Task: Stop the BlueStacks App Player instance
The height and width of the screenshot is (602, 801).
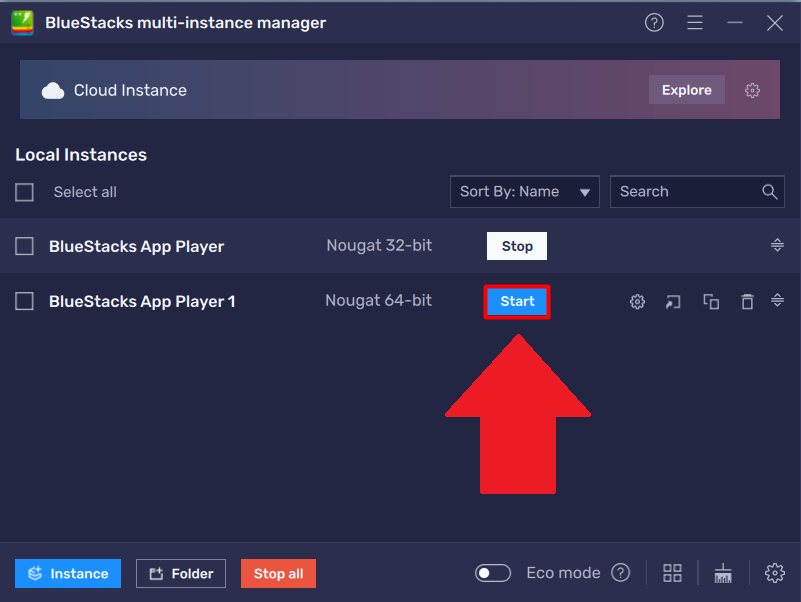Action: coord(516,246)
